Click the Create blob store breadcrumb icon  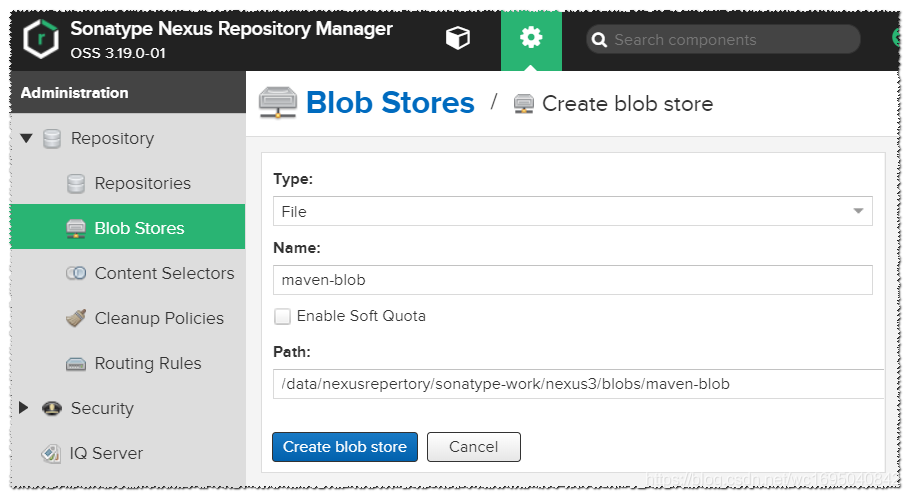coord(523,104)
